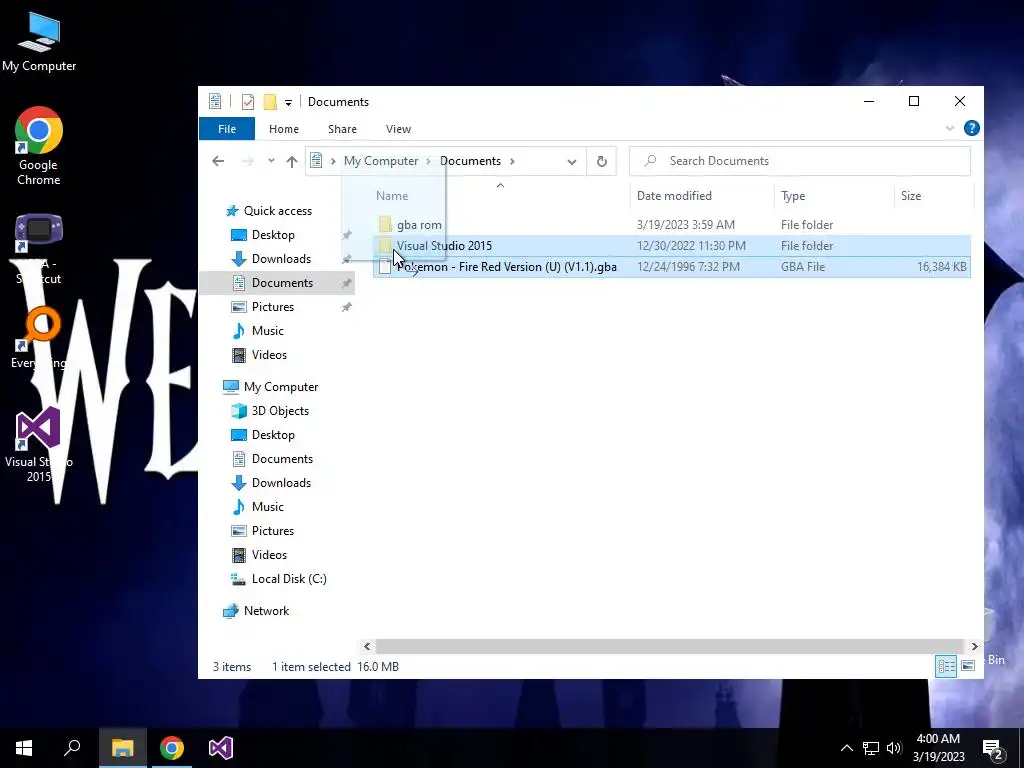1024x768 pixels.
Task: Open taskbar Search
Action: click(72, 748)
